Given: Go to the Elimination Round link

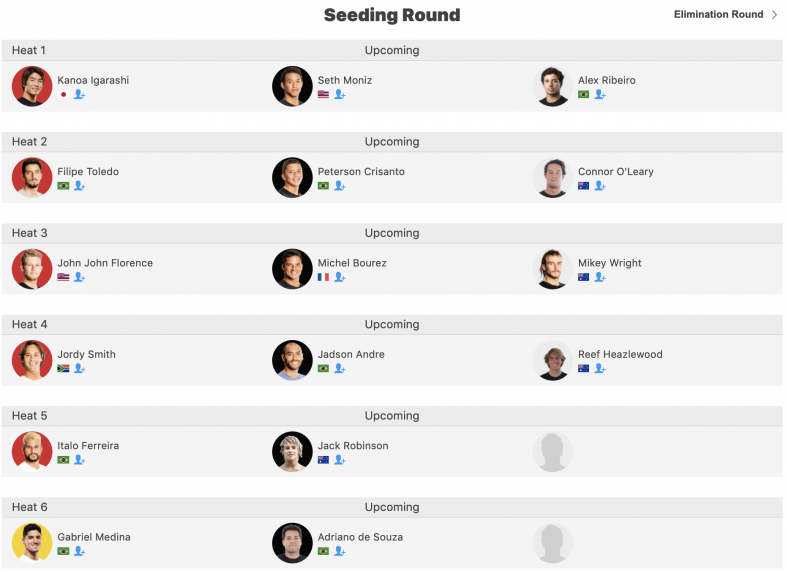Looking at the screenshot, I should [x=718, y=15].
